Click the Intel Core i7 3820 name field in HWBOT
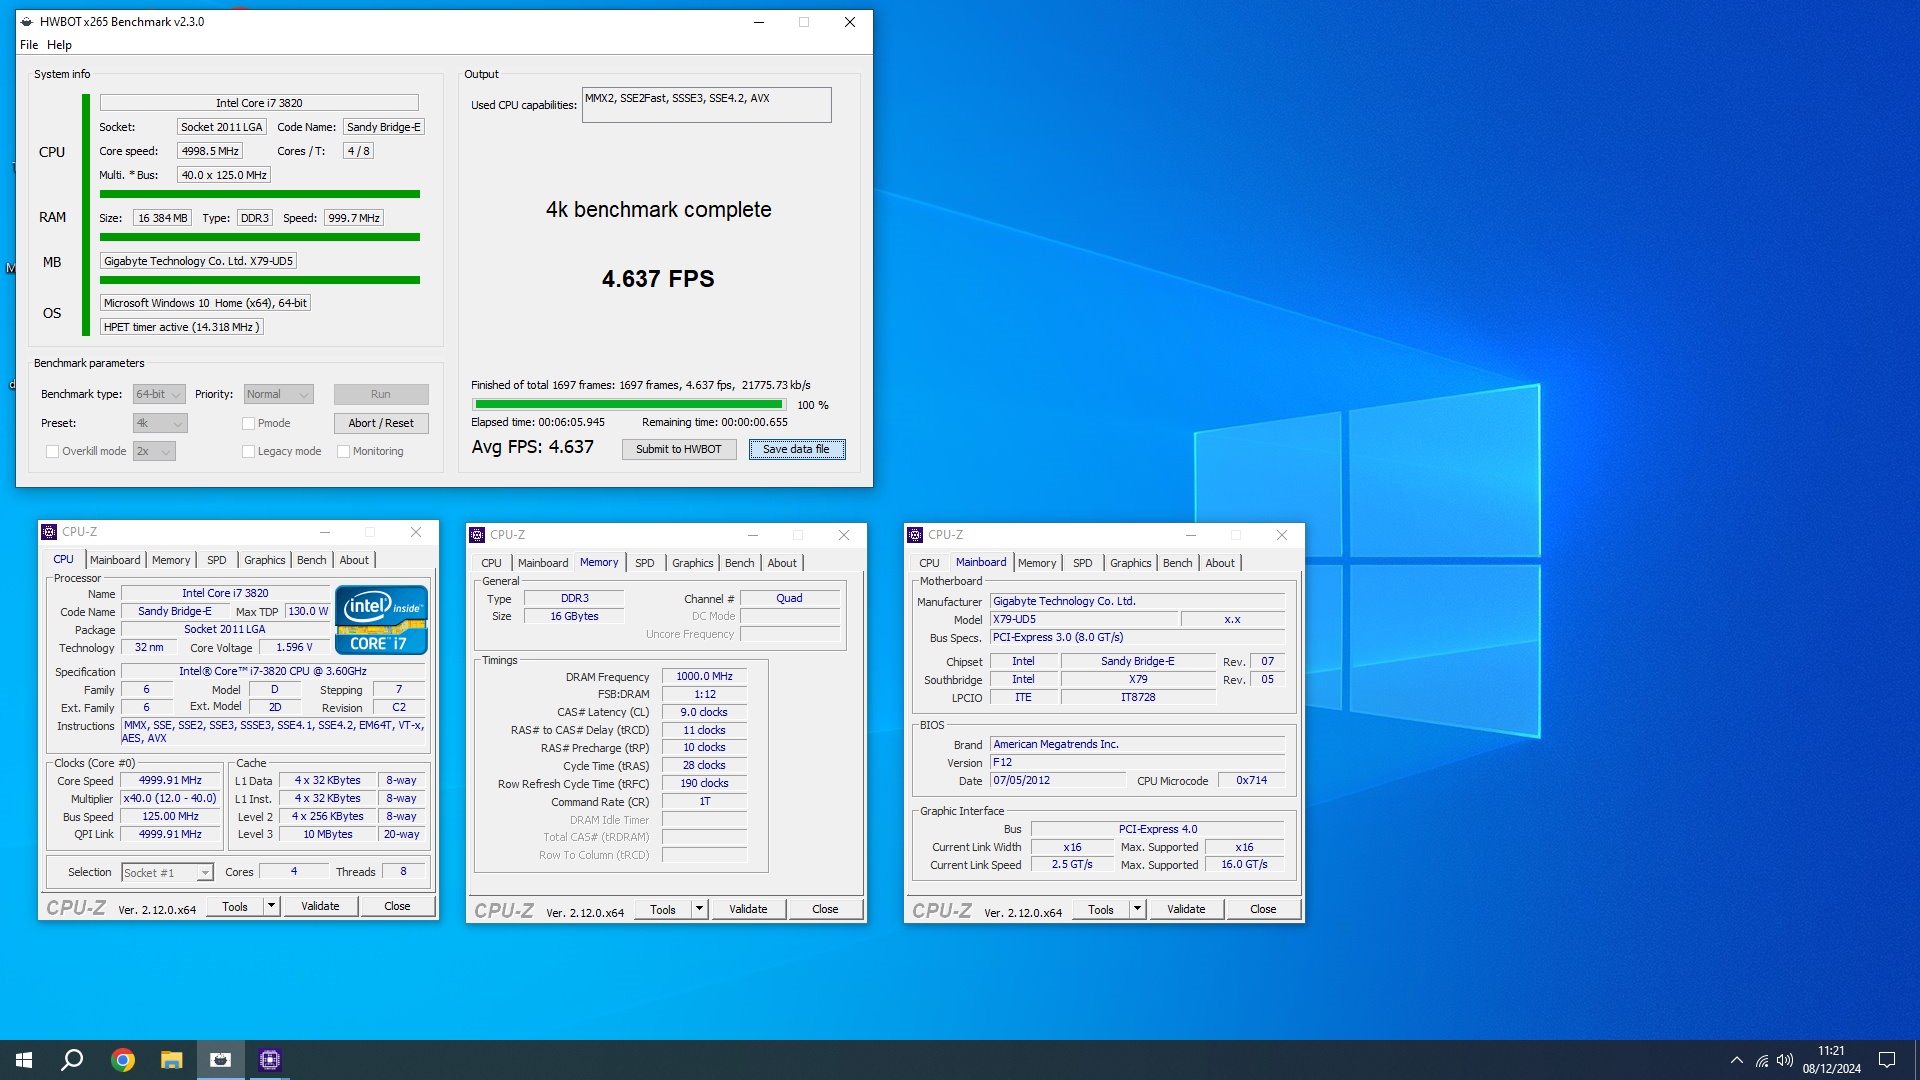Screen dimensions: 1920x1080 (259, 103)
